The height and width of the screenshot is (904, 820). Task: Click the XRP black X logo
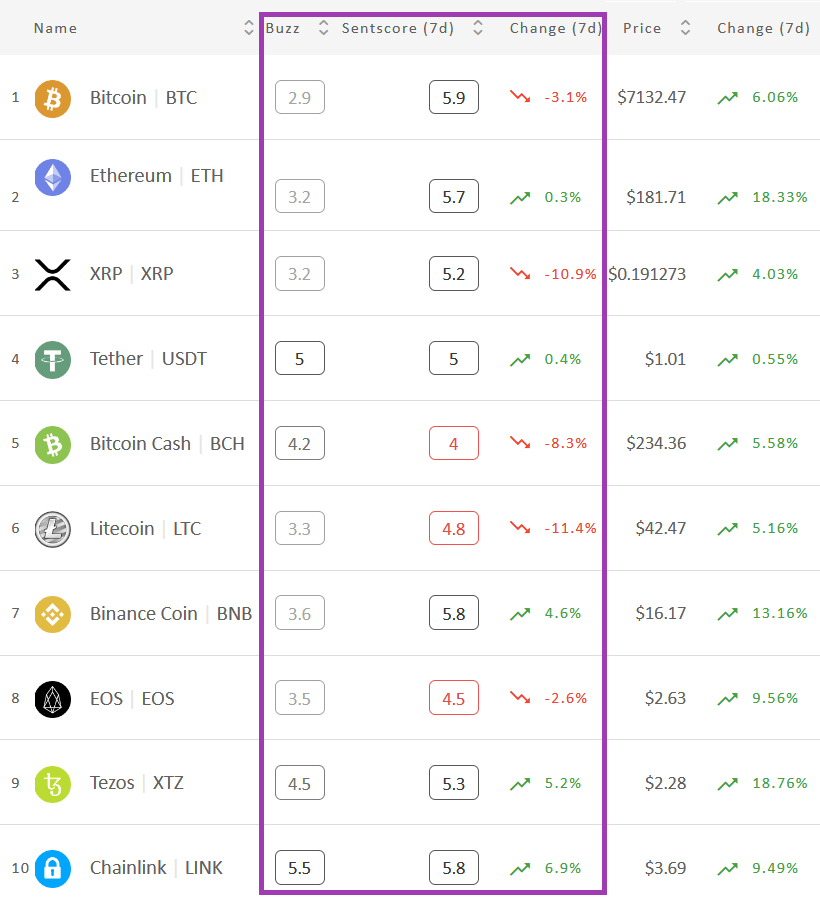pyautogui.click(x=52, y=274)
